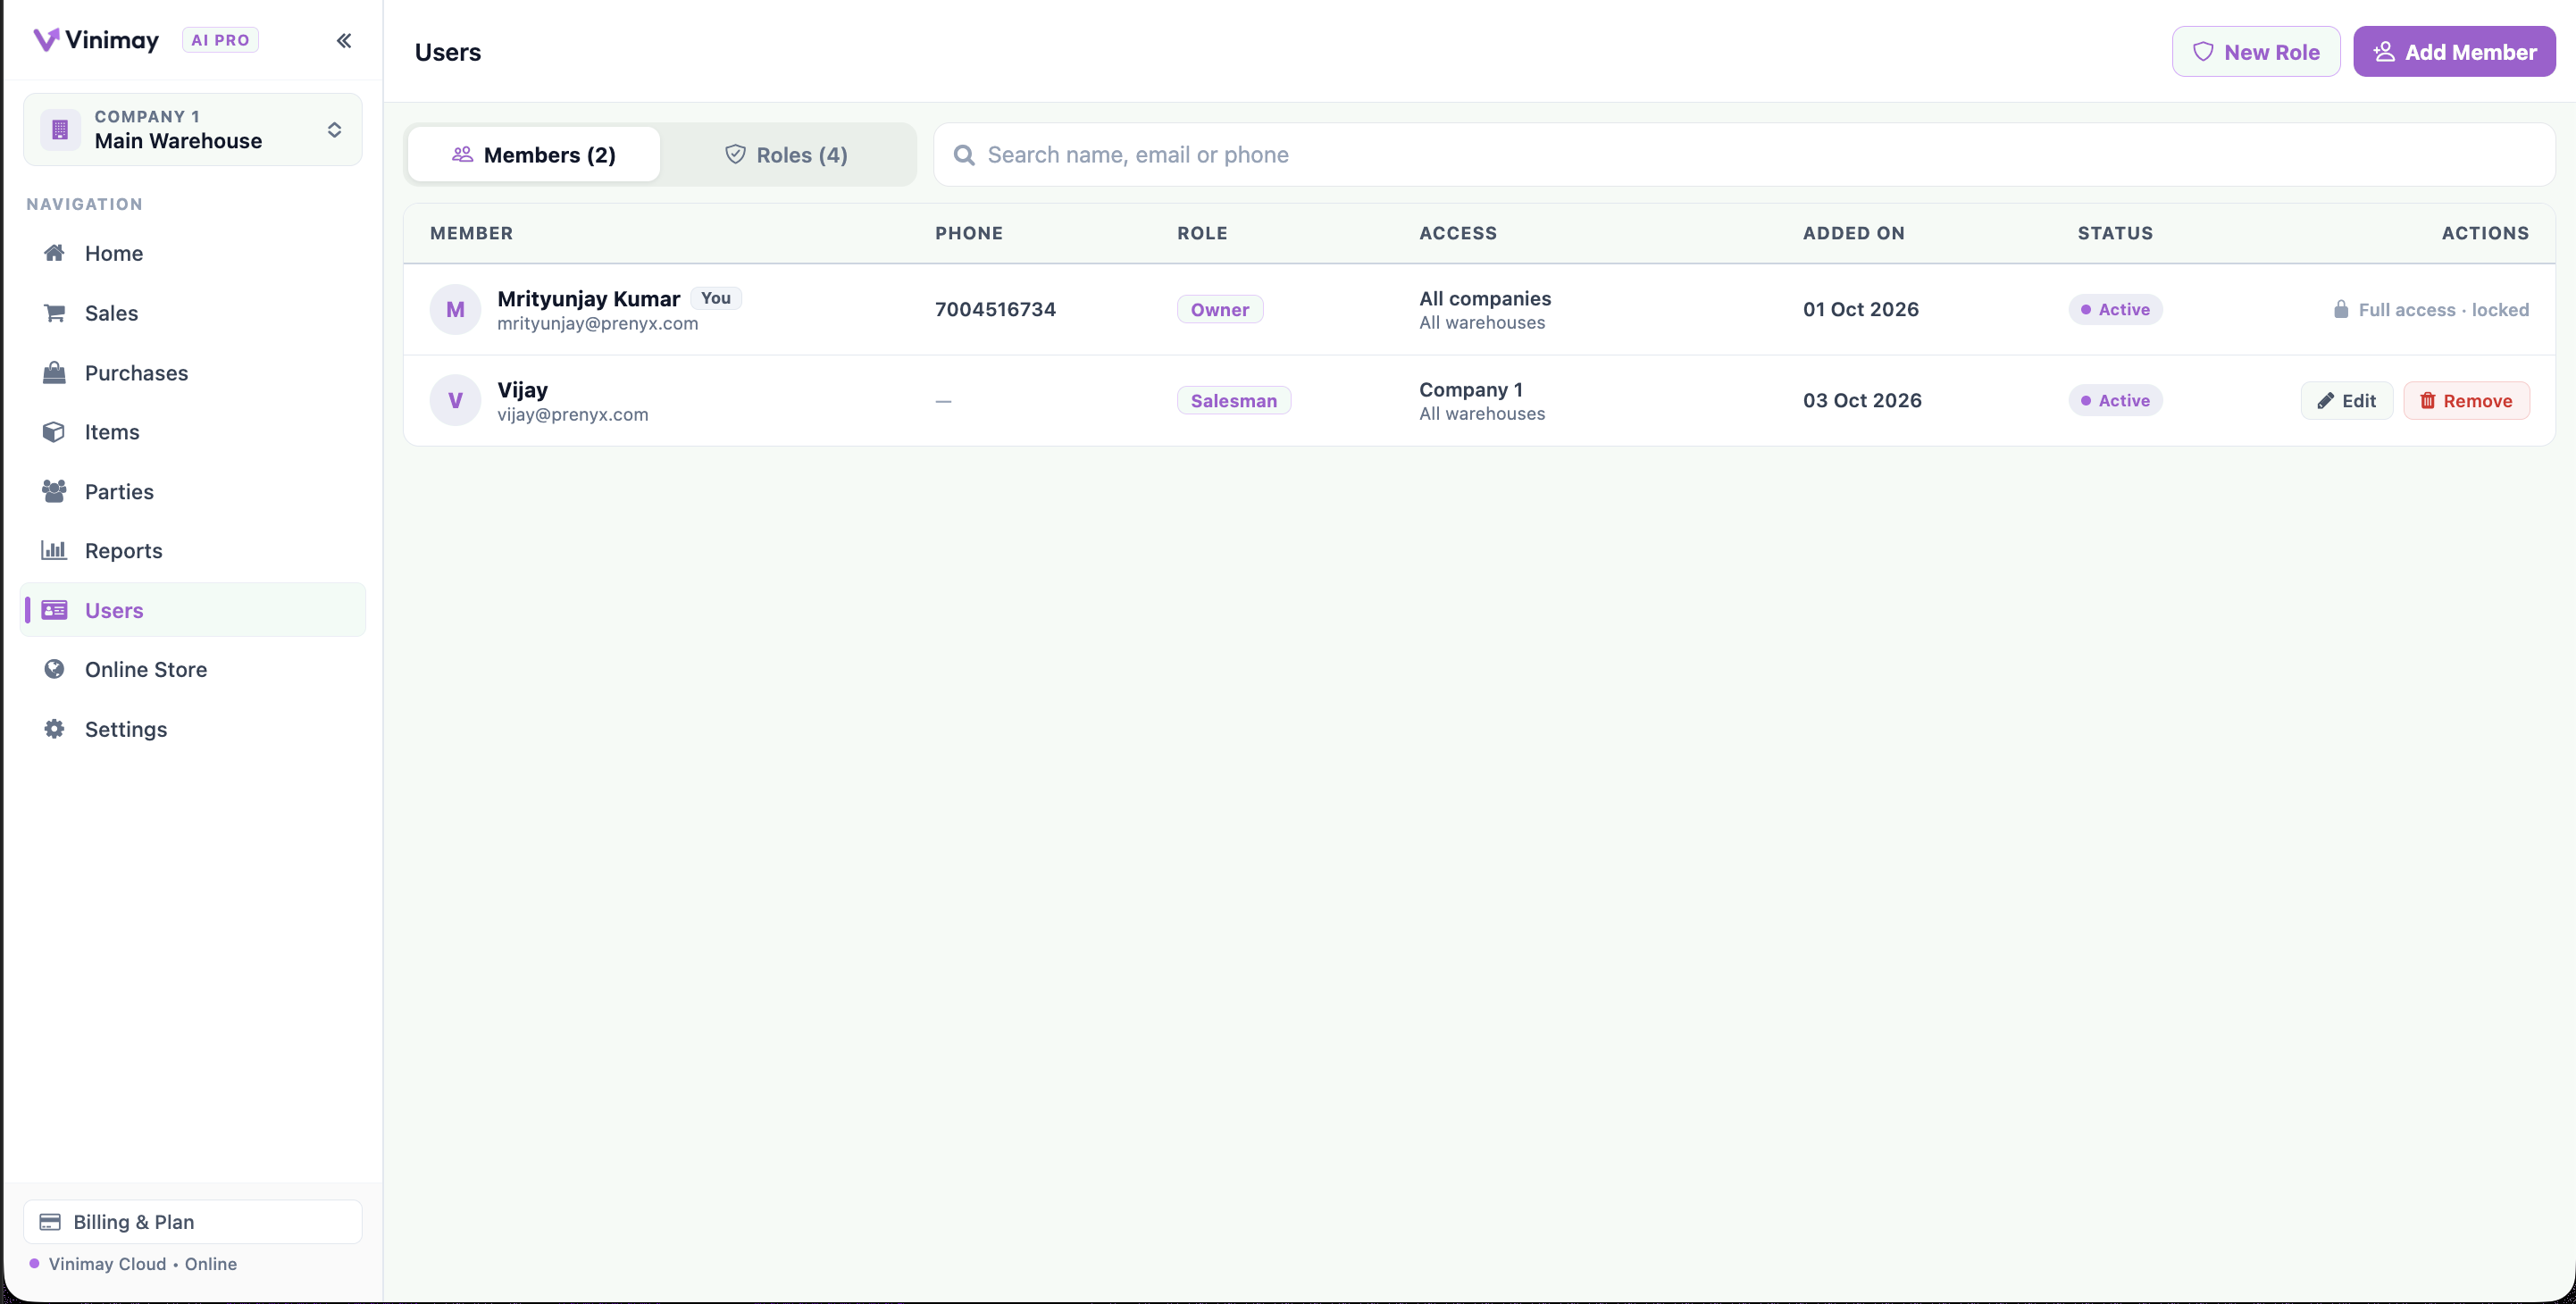
Task: Click the Vinimay logo
Action: pyautogui.click(x=96, y=40)
